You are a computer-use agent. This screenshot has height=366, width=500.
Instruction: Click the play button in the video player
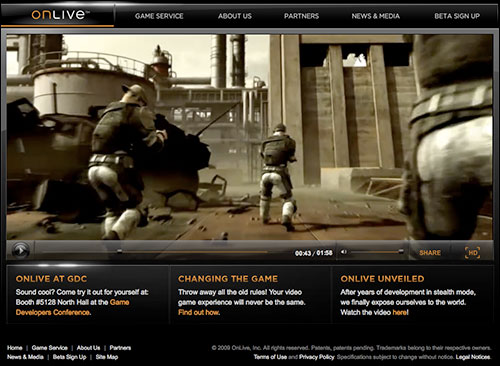(21, 250)
